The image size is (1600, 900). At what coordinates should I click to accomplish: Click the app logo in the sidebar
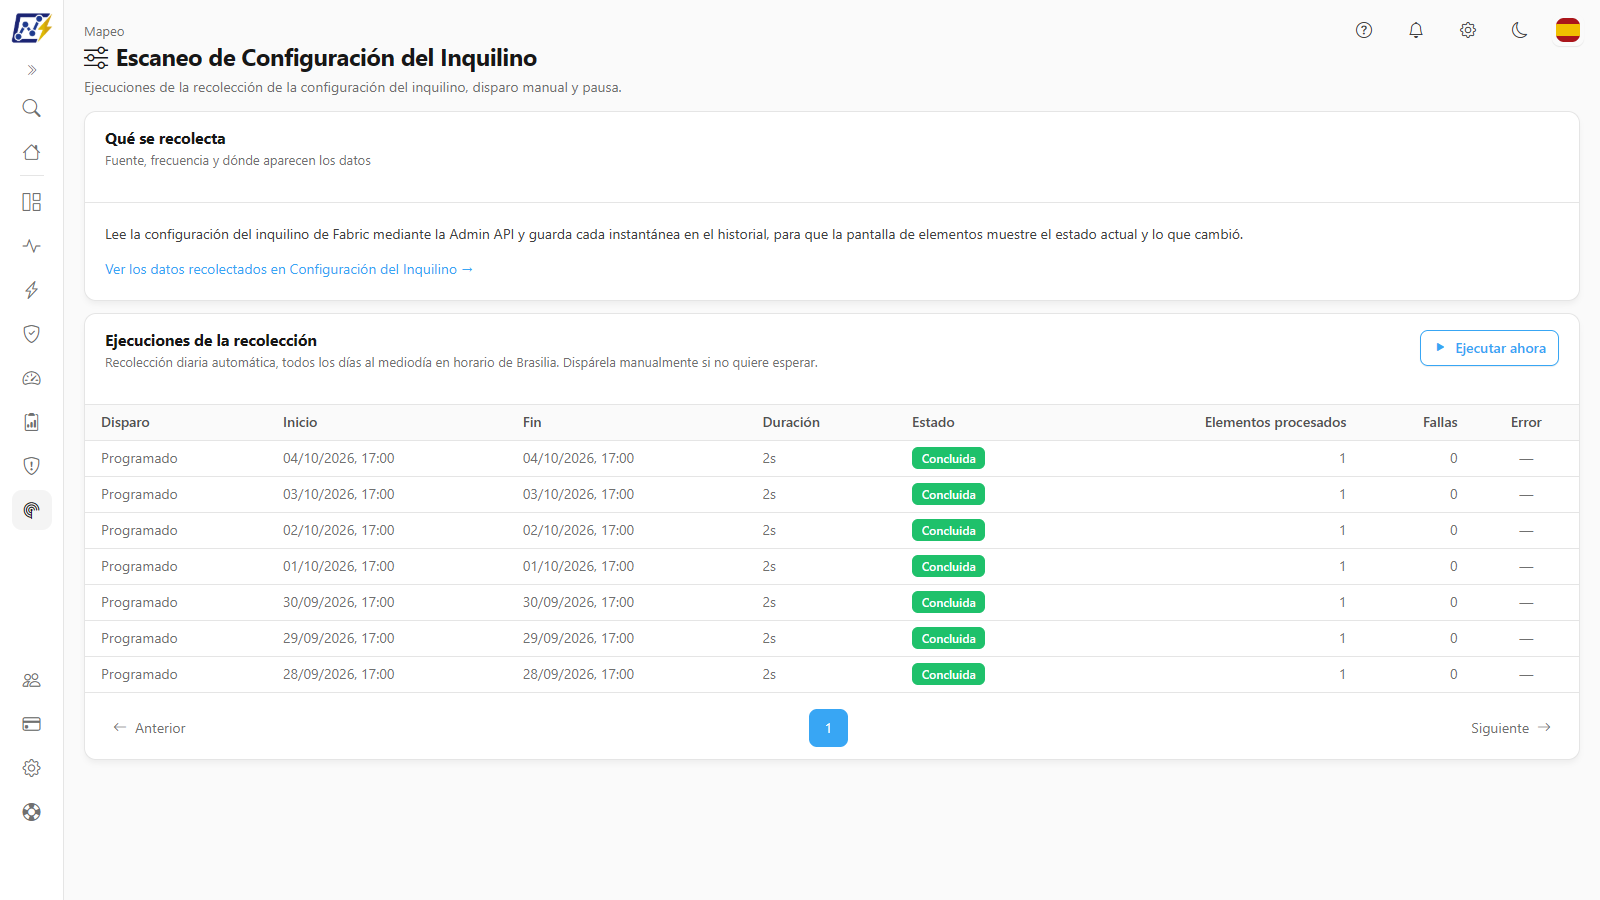(x=31, y=28)
